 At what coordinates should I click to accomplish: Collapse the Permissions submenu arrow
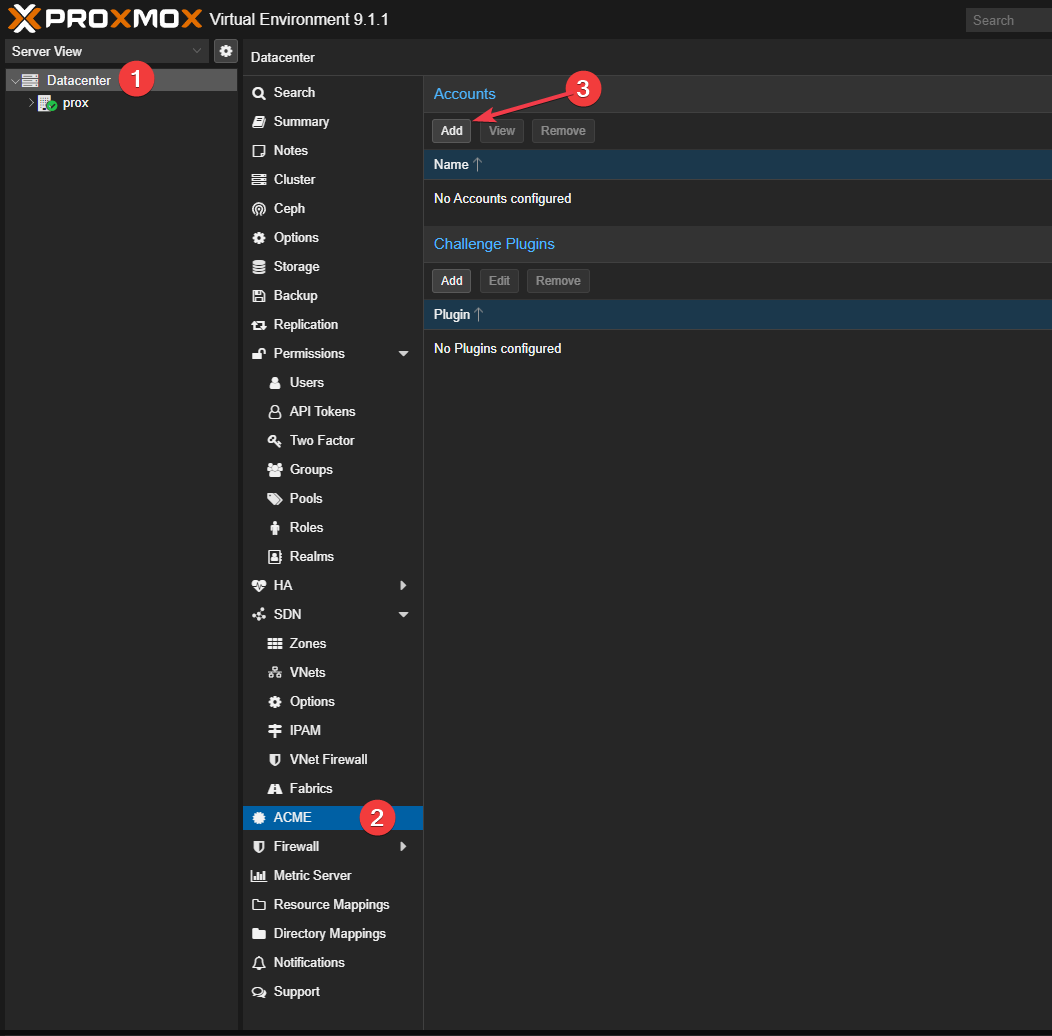pyautogui.click(x=403, y=354)
